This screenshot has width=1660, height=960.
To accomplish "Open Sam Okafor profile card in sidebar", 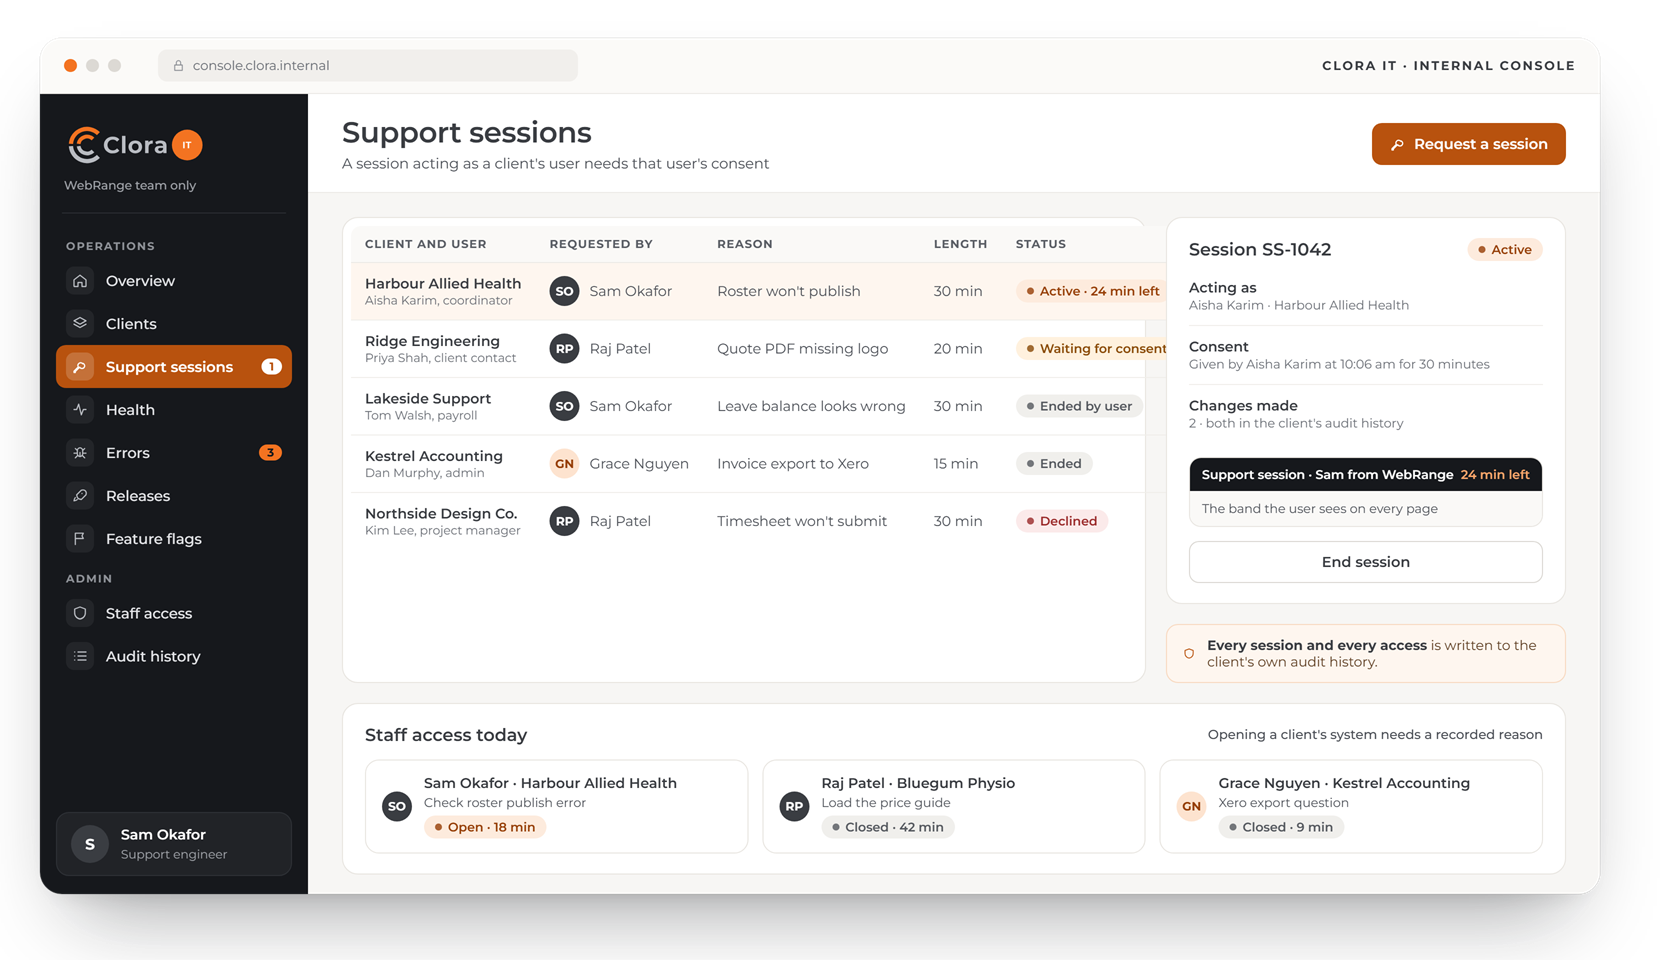I will click(x=174, y=844).
